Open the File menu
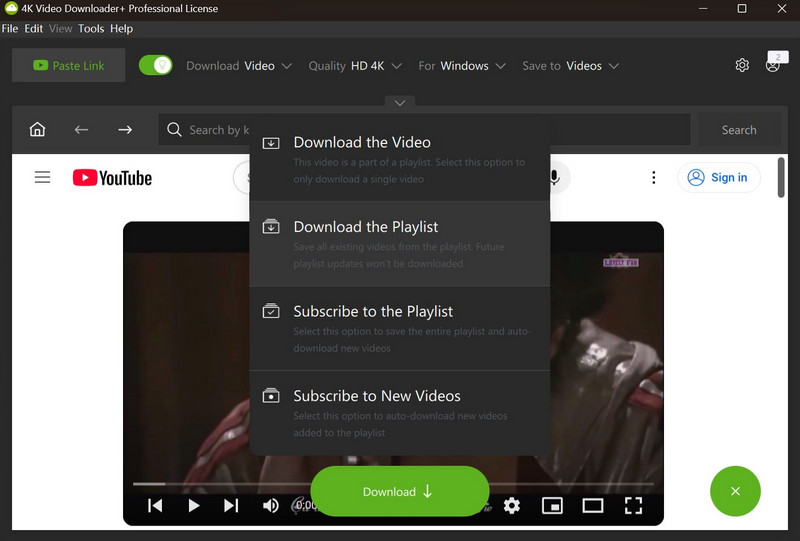Viewport: 800px width, 541px height. [x=10, y=29]
